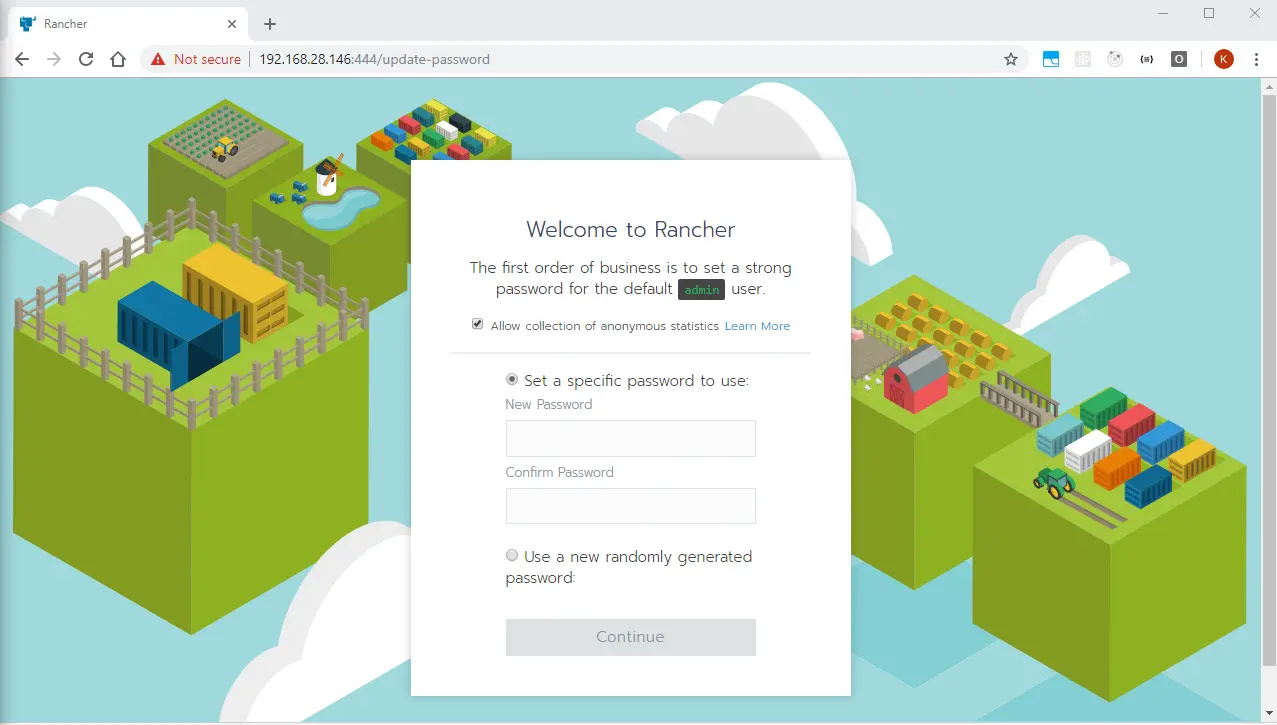Image resolution: width=1277 pixels, height=725 pixels.
Task: Click the circular gray extension icon
Action: point(1115,59)
